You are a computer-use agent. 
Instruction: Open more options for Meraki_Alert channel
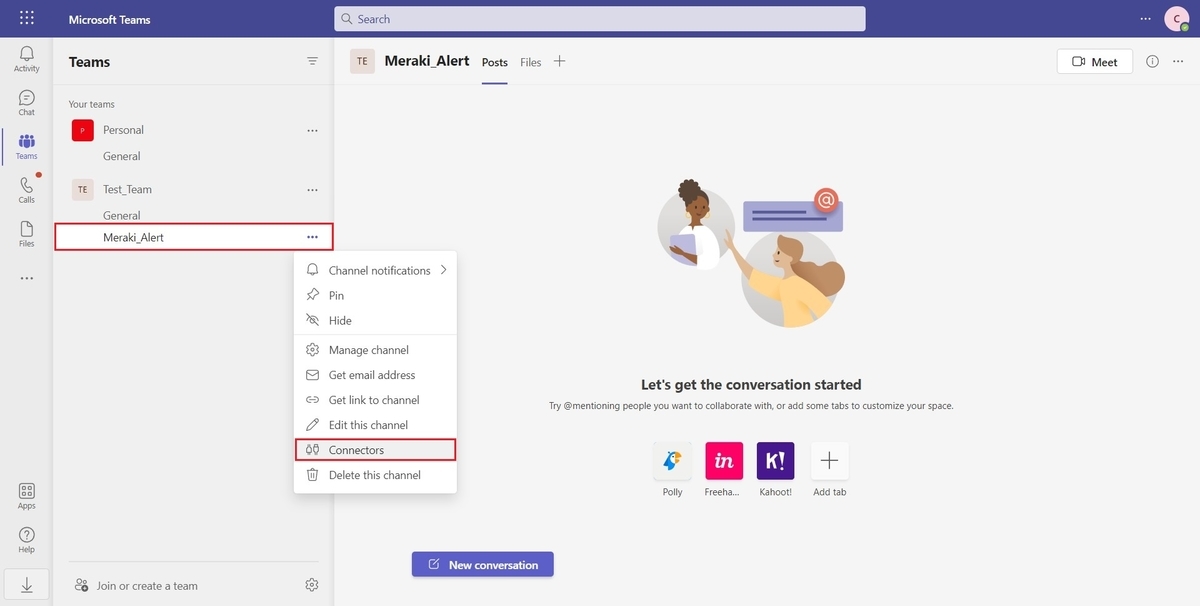(x=312, y=237)
